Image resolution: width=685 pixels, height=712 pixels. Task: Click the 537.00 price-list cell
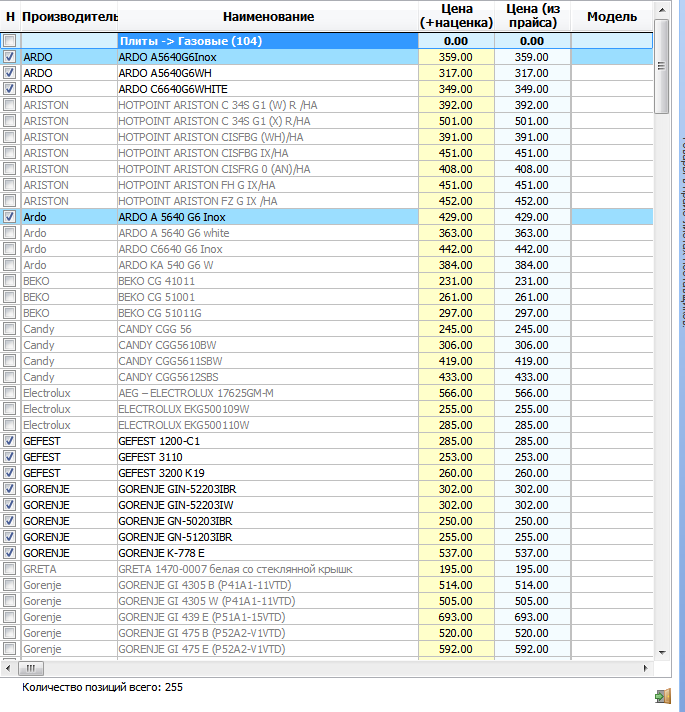click(532, 553)
